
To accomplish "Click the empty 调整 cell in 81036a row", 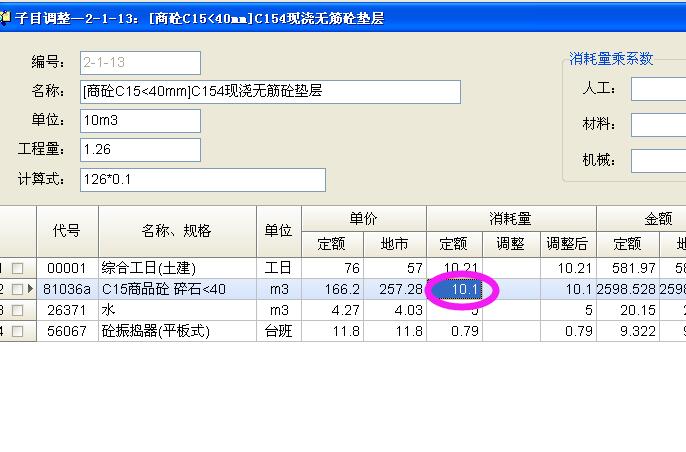I will coord(511,289).
